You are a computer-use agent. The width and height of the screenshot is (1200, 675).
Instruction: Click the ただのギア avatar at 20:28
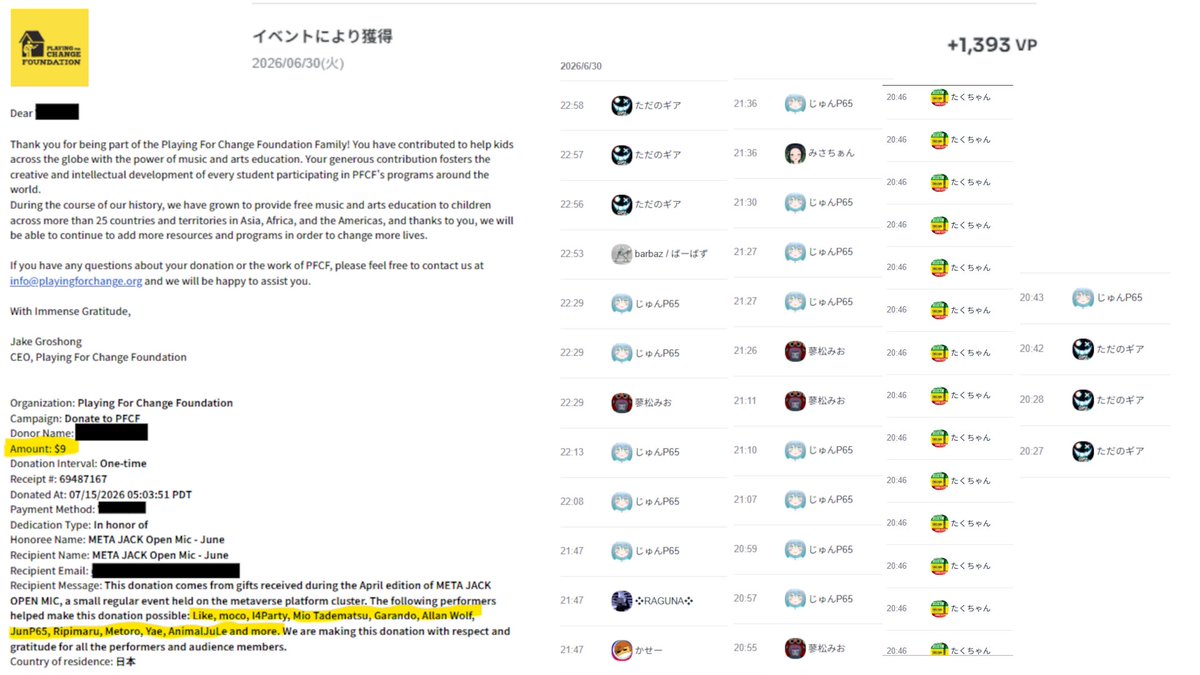pyautogui.click(x=1083, y=400)
